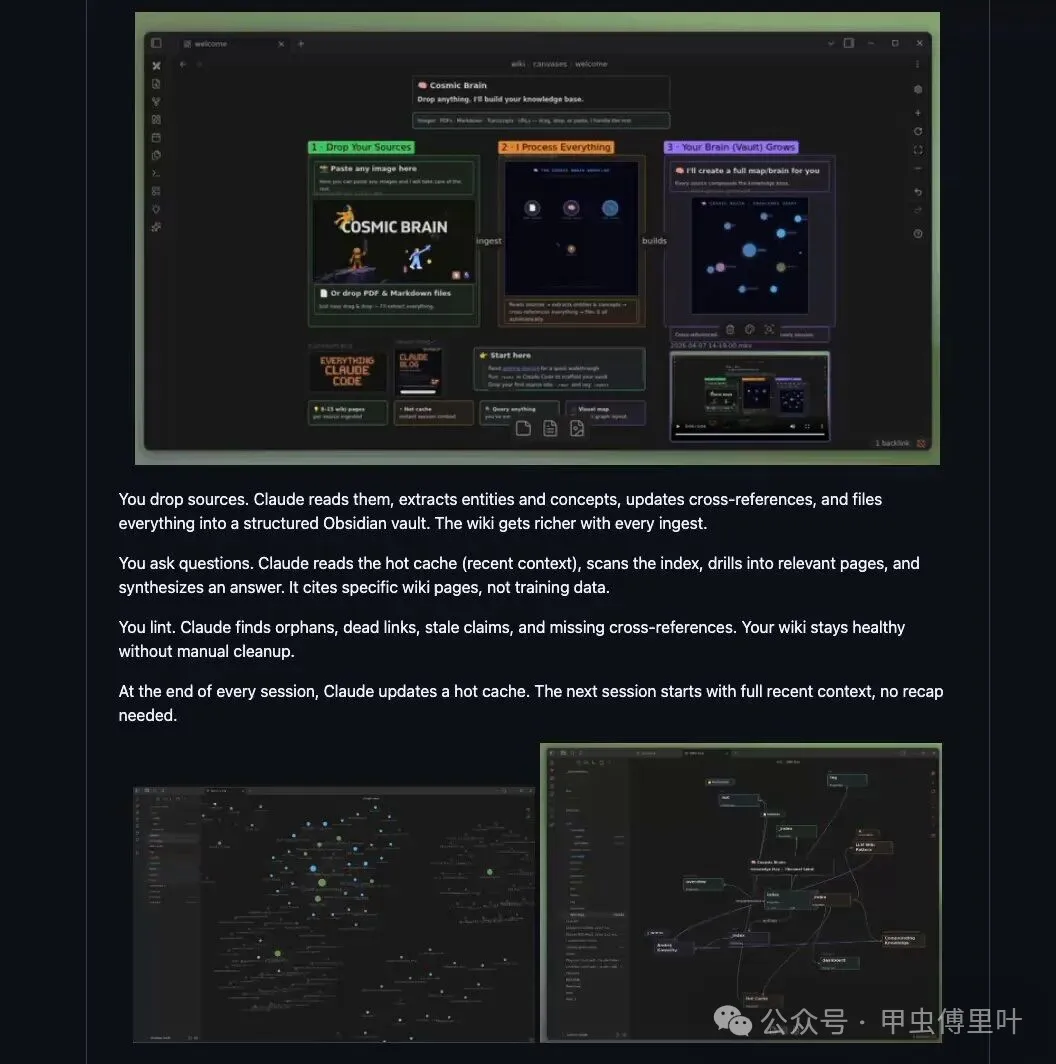Viewport: 1056px width, 1064px height.
Task: Click the wiki breadcrumb segment
Action: (x=518, y=64)
